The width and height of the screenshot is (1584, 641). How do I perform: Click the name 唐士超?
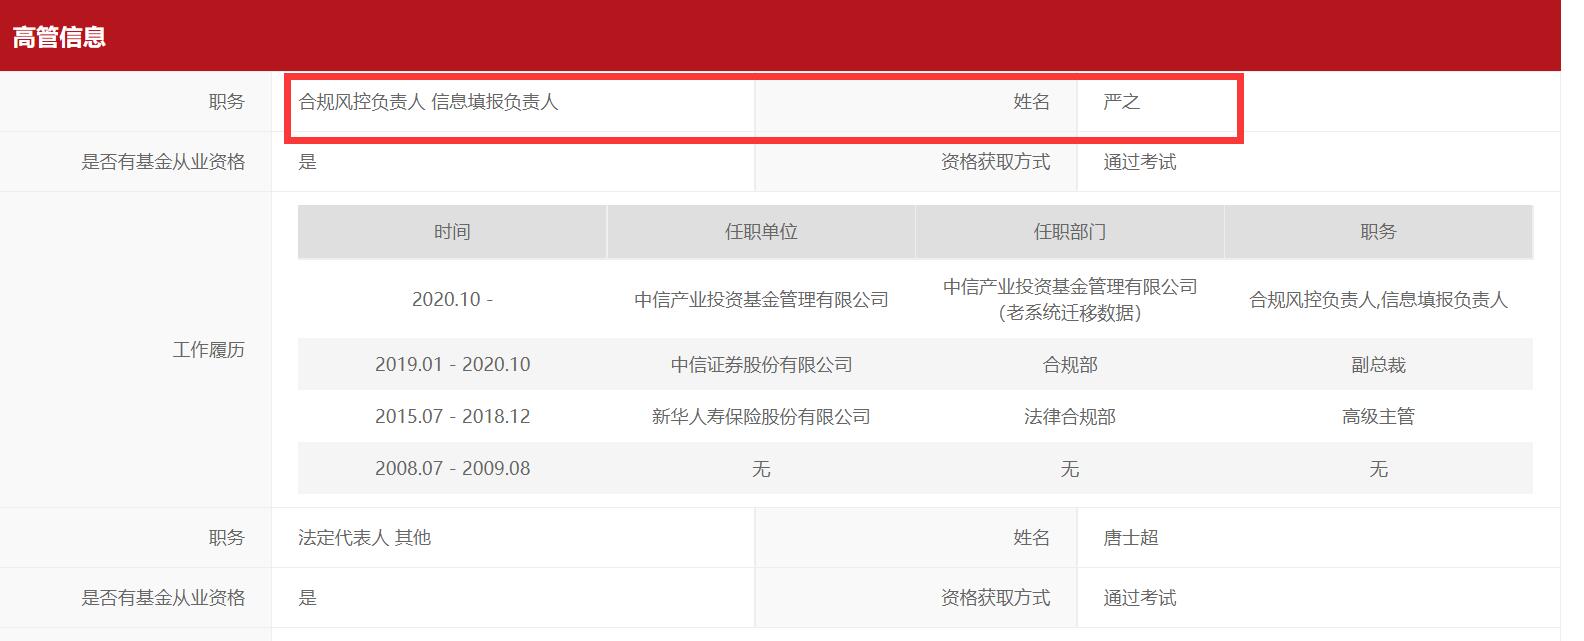[x=1131, y=538]
